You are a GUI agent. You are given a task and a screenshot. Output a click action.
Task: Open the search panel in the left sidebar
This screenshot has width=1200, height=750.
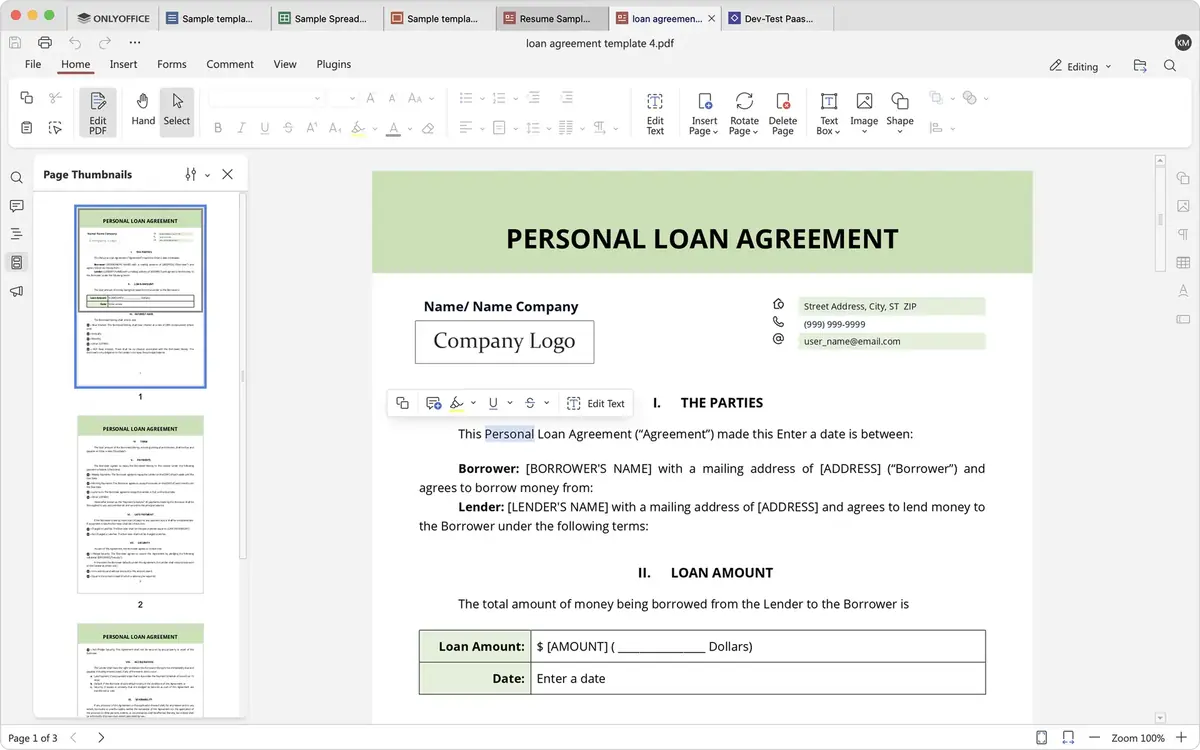(x=16, y=177)
